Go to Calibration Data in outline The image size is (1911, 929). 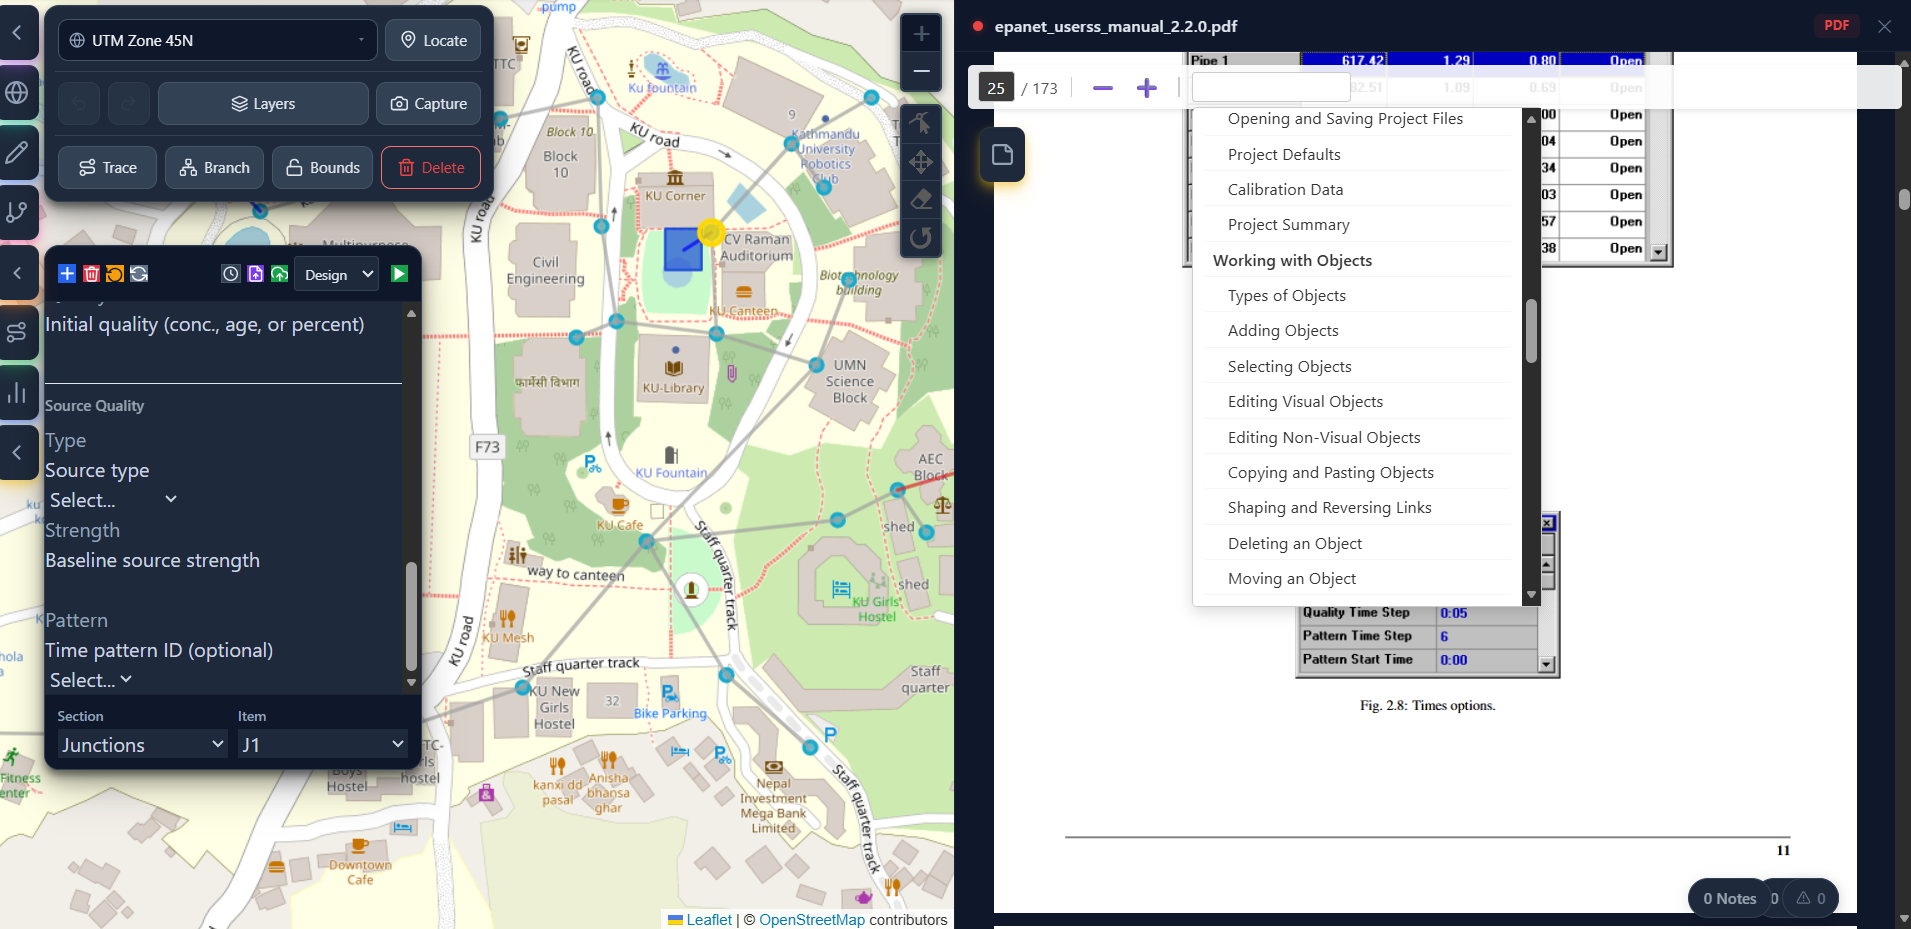tap(1285, 190)
